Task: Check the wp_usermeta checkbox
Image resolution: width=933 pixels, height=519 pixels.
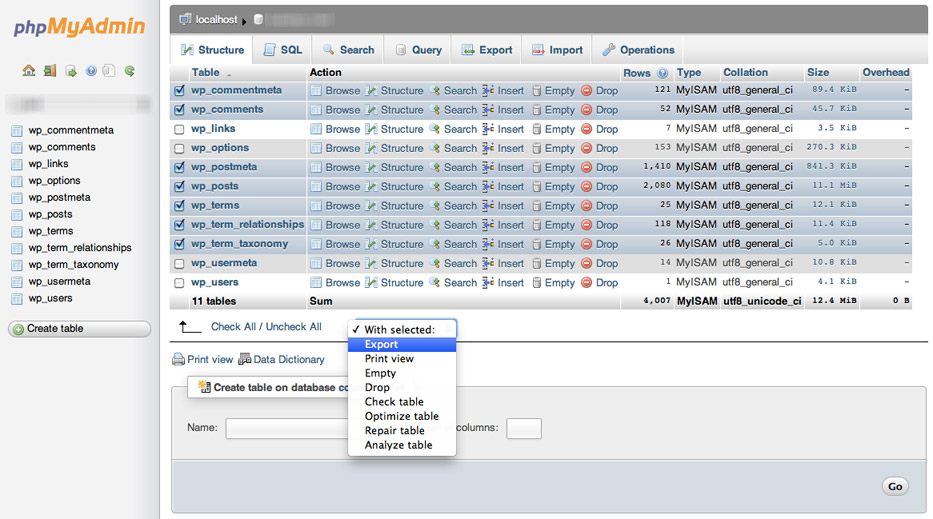Action: coord(179,263)
